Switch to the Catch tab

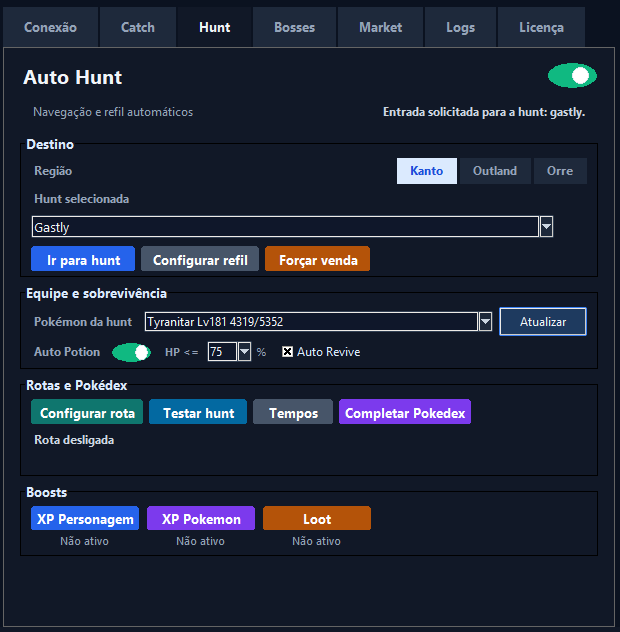point(138,27)
